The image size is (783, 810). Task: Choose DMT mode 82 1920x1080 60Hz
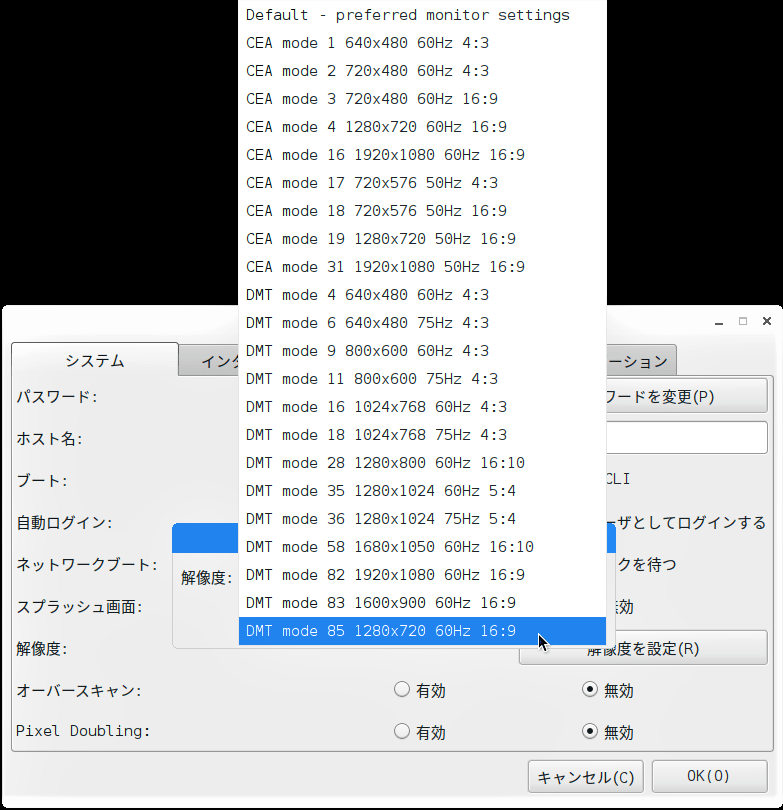point(422,575)
